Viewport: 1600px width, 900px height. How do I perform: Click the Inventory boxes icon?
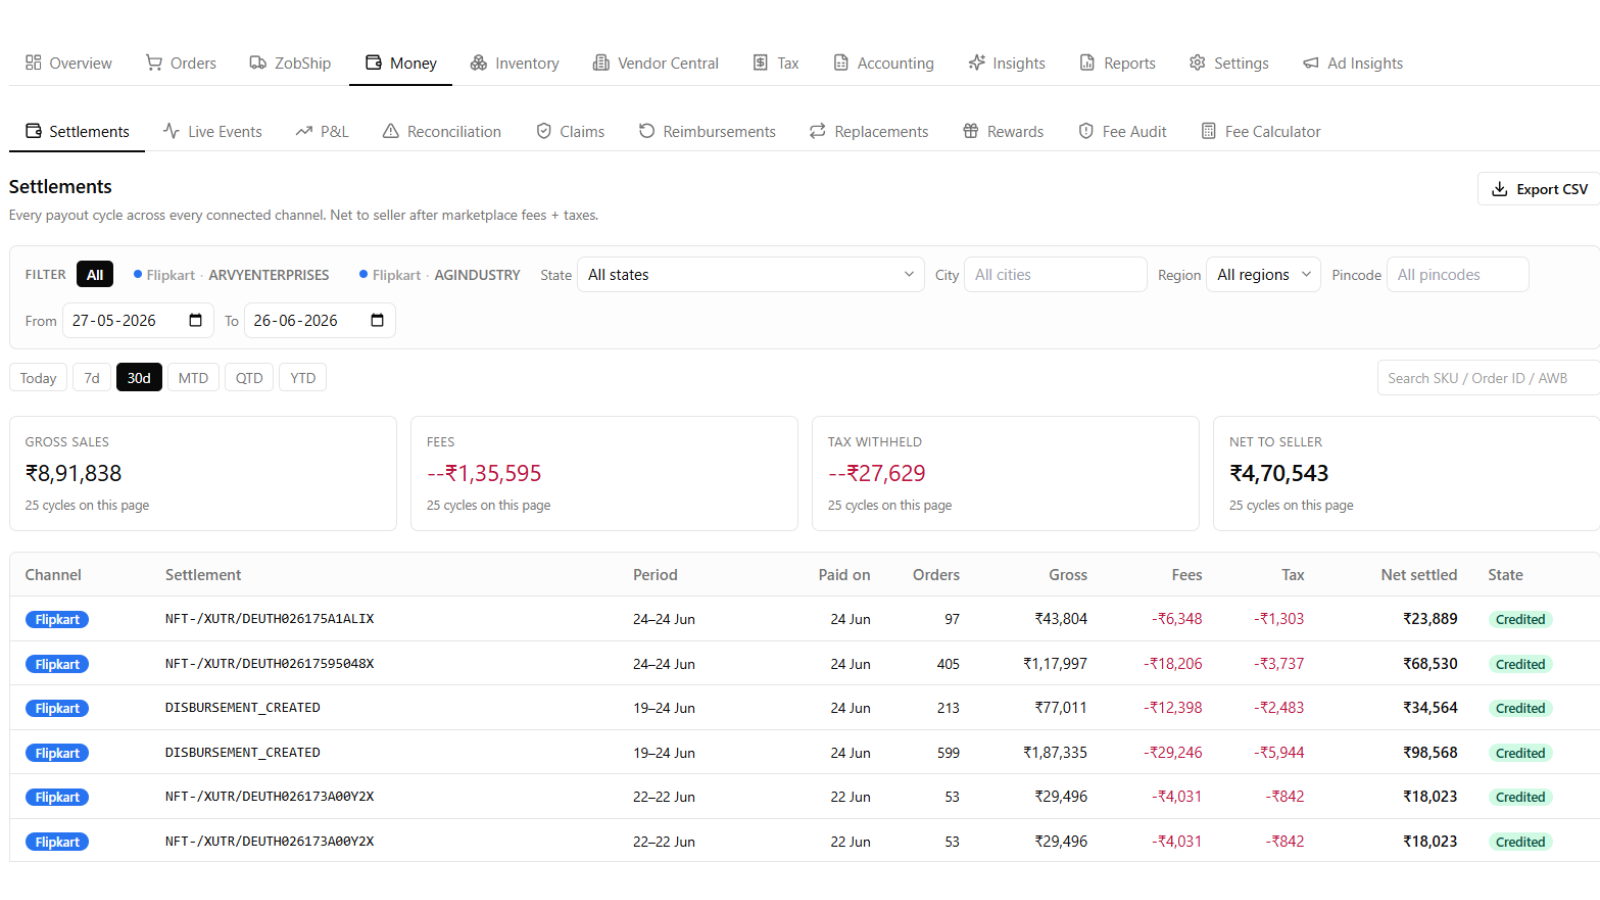coord(479,63)
